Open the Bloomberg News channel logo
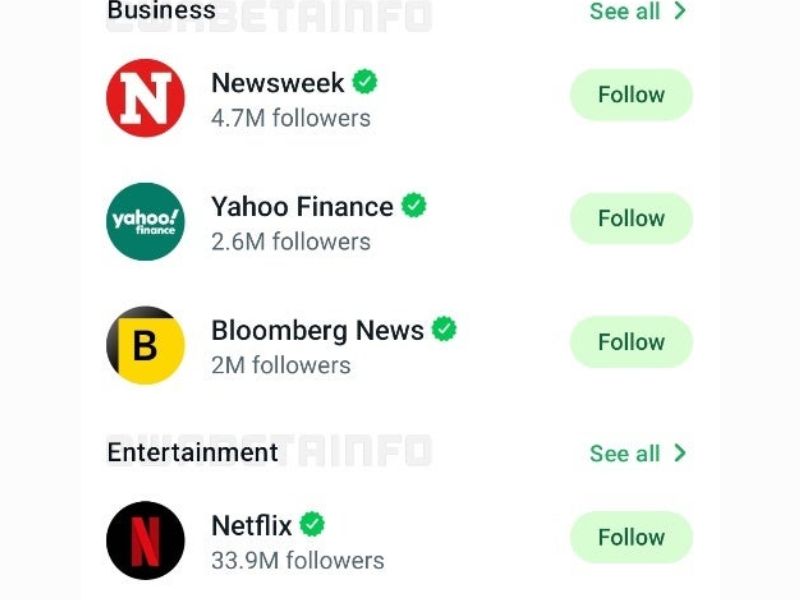800x600 pixels. 145,345
